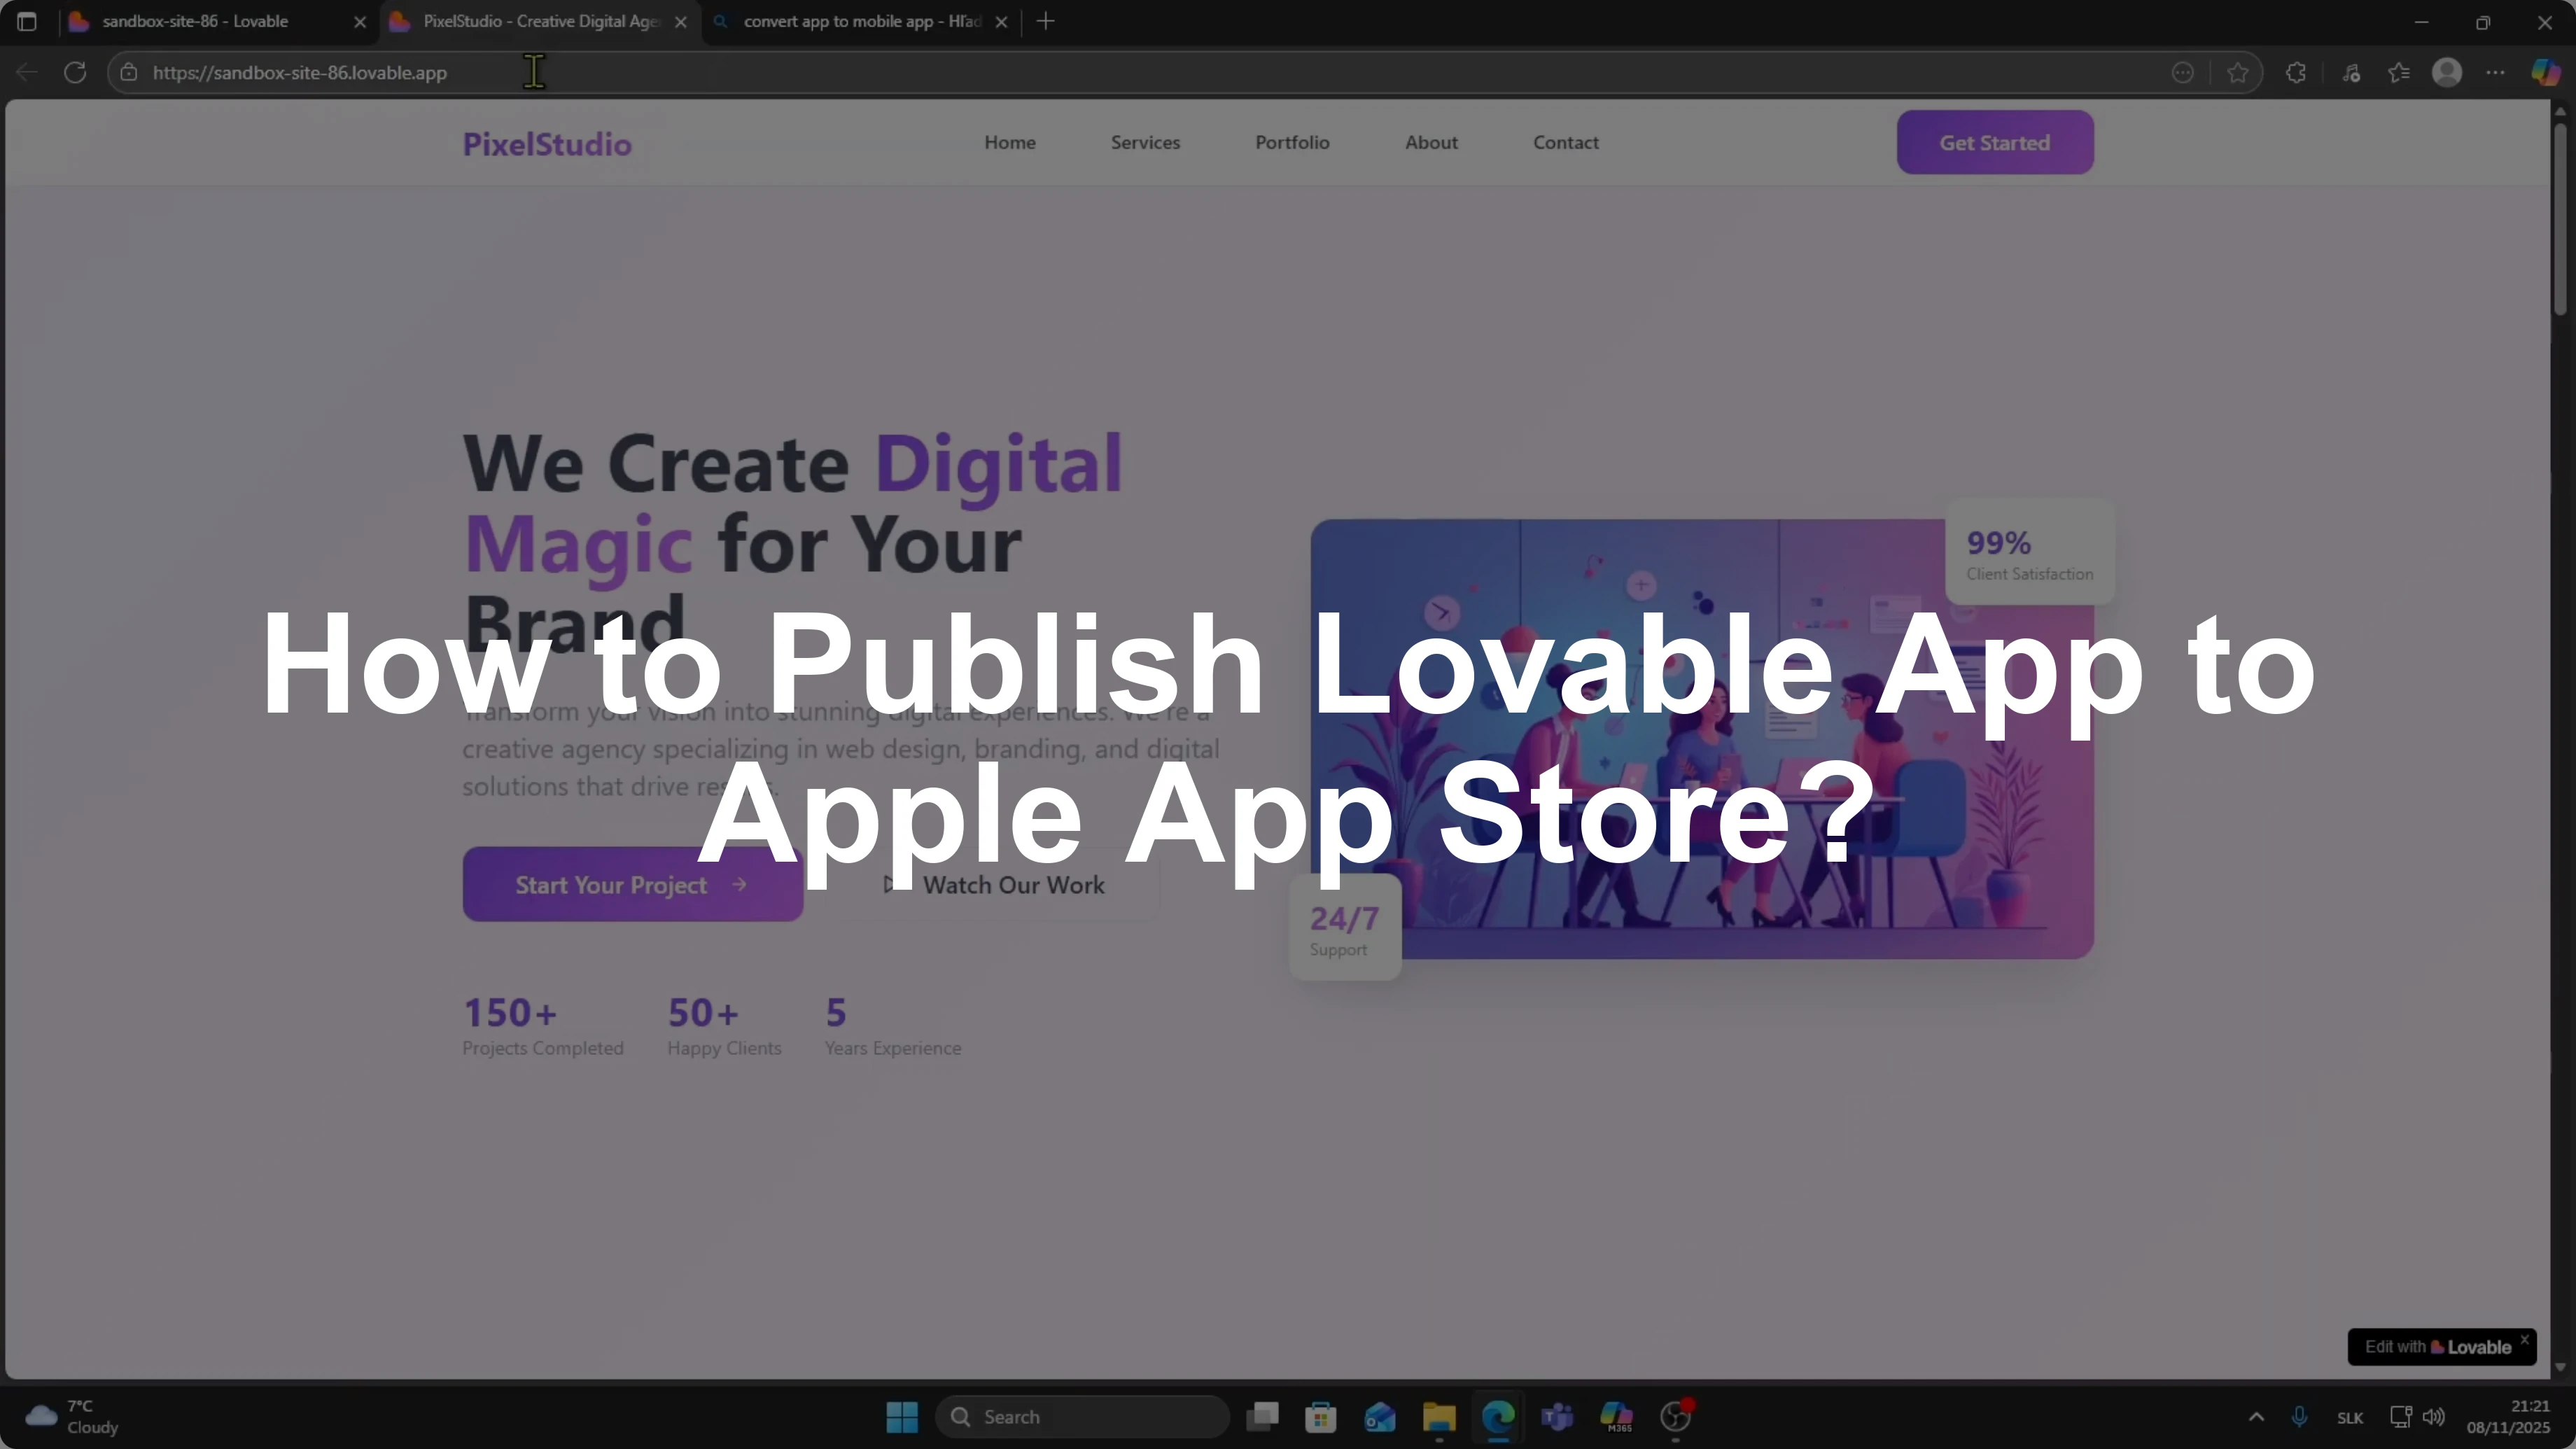
Task: Open Microsoft Edge taskbar icon
Action: pos(1498,1416)
